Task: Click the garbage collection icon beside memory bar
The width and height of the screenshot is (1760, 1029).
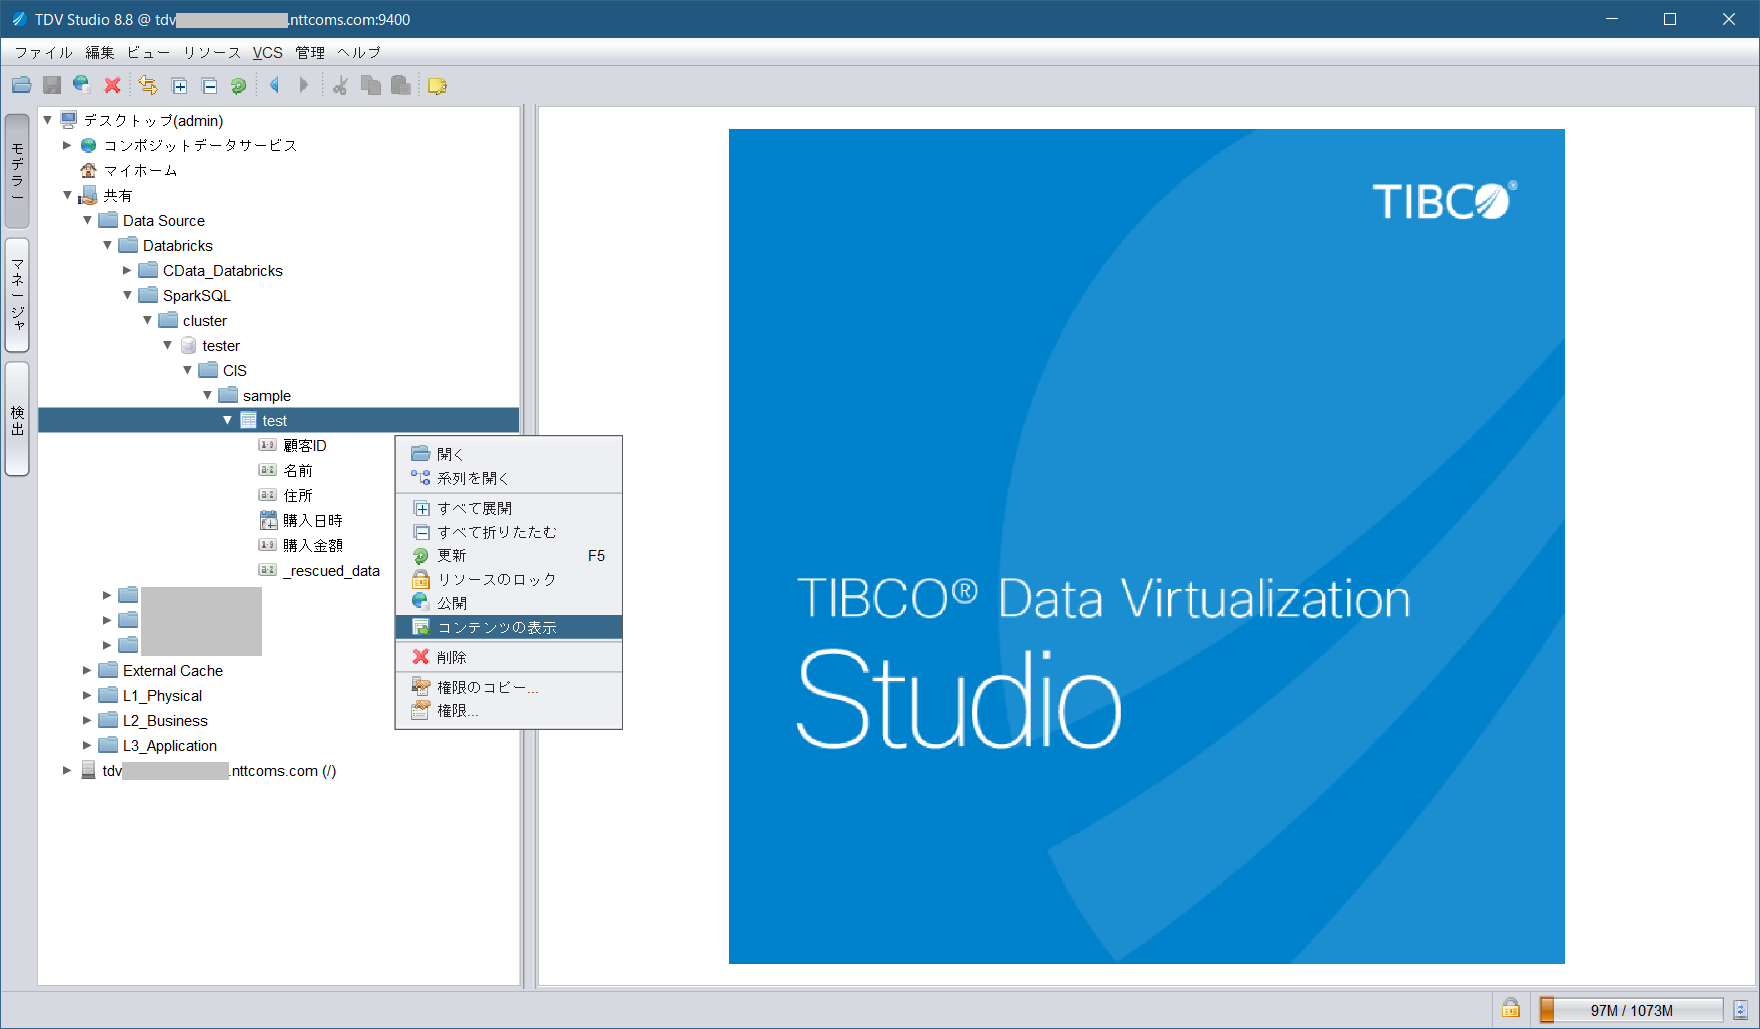Action: click(1740, 1010)
